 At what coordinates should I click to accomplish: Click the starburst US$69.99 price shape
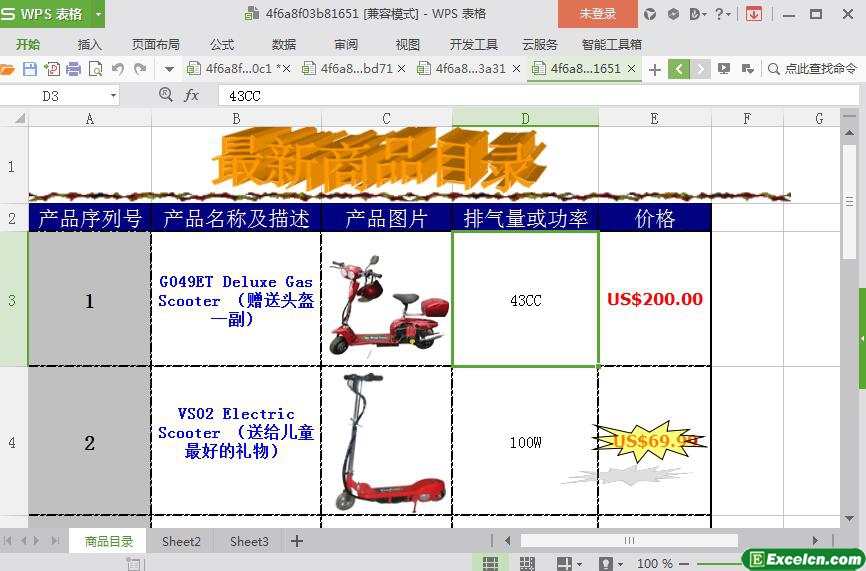click(650, 441)
